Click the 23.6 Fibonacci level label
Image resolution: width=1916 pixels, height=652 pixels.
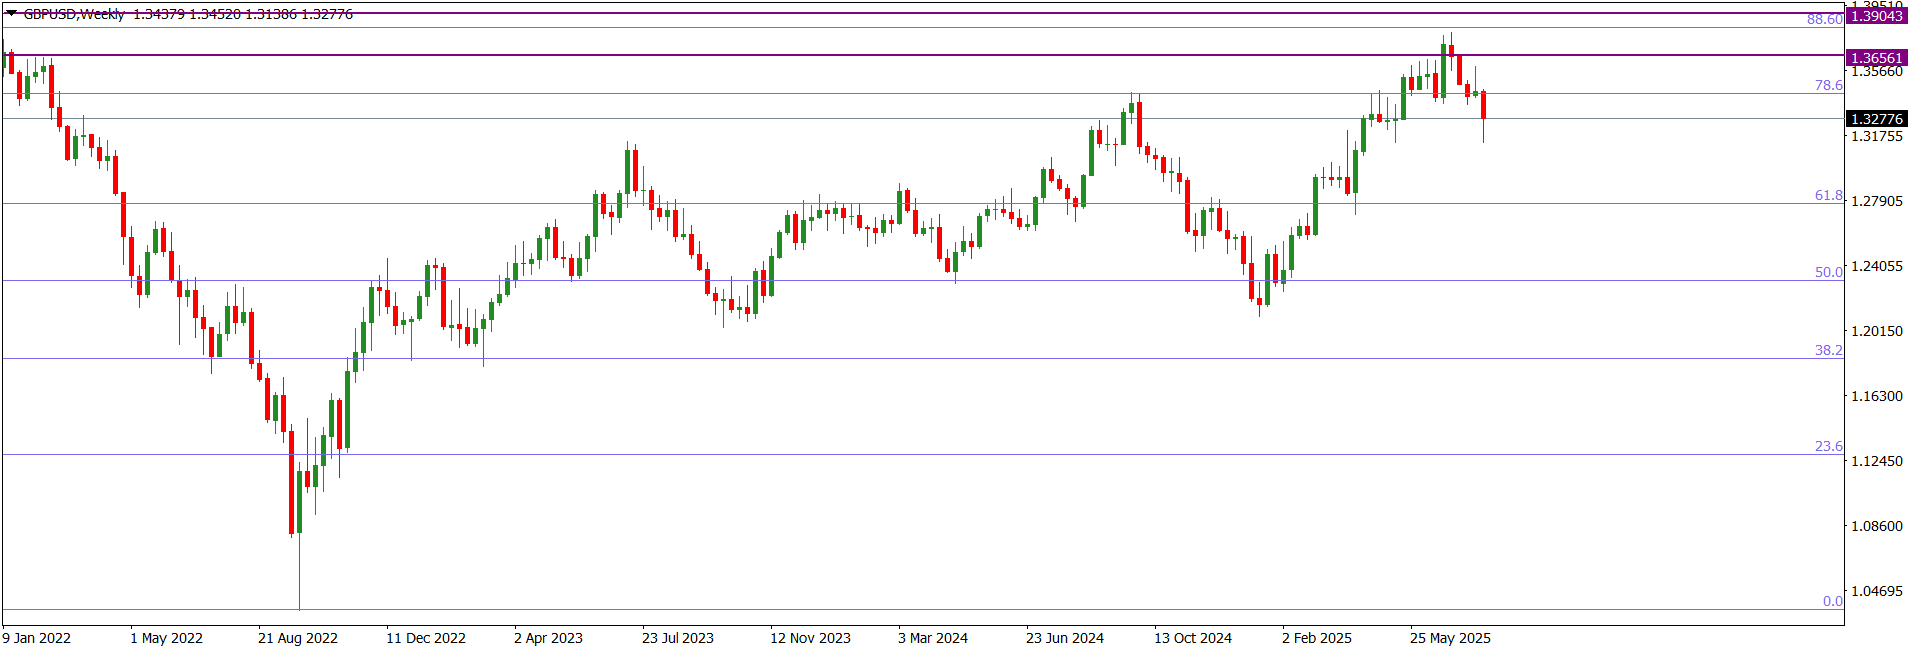[x=1829, y=446]
